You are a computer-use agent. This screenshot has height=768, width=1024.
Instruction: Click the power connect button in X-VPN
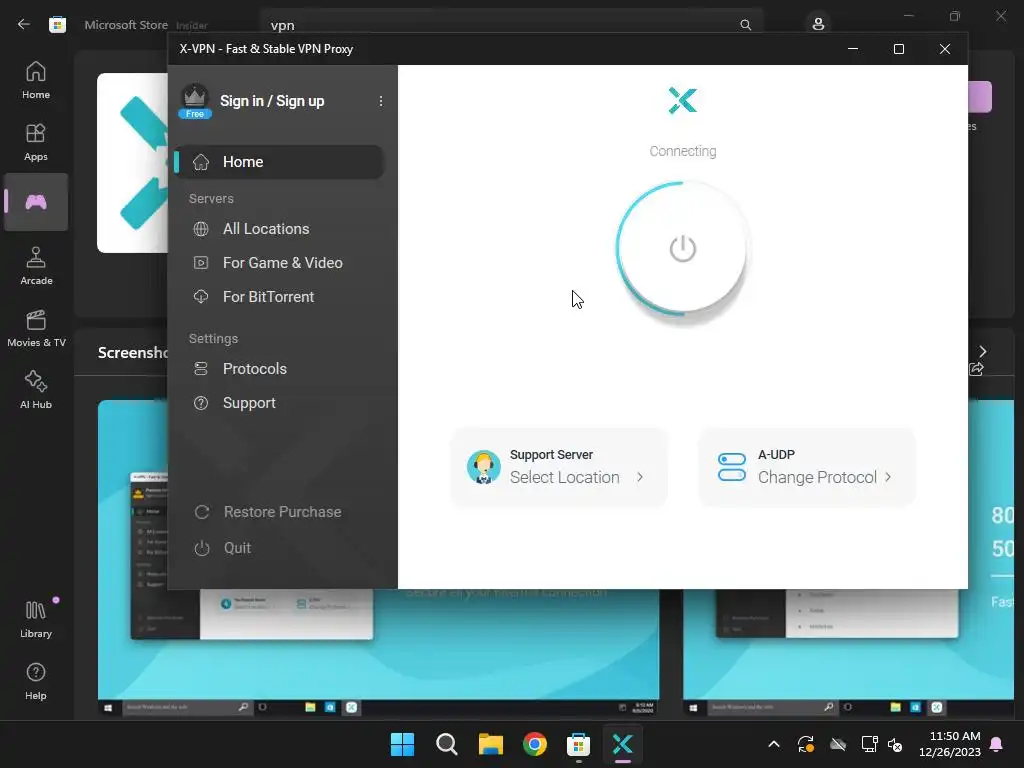pos(682,249)
